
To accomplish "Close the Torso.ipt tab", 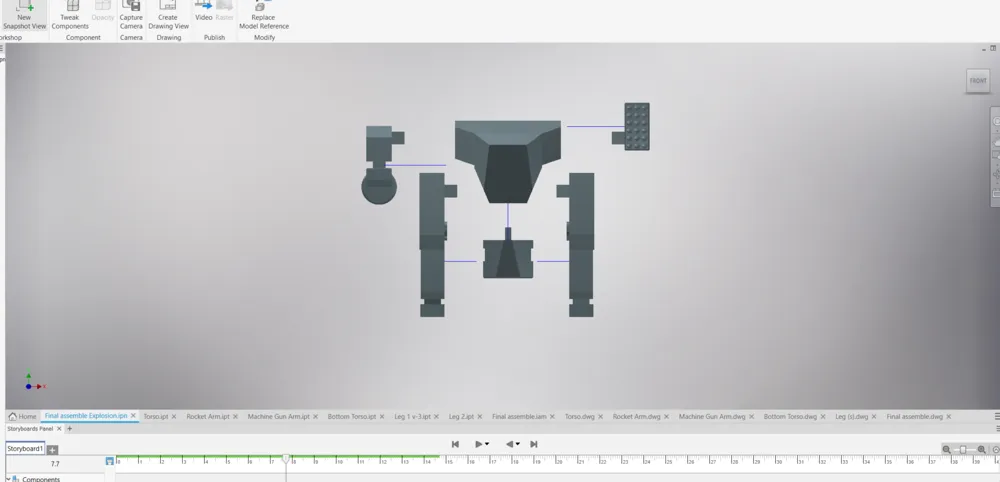I will click(x=173, y=416).
